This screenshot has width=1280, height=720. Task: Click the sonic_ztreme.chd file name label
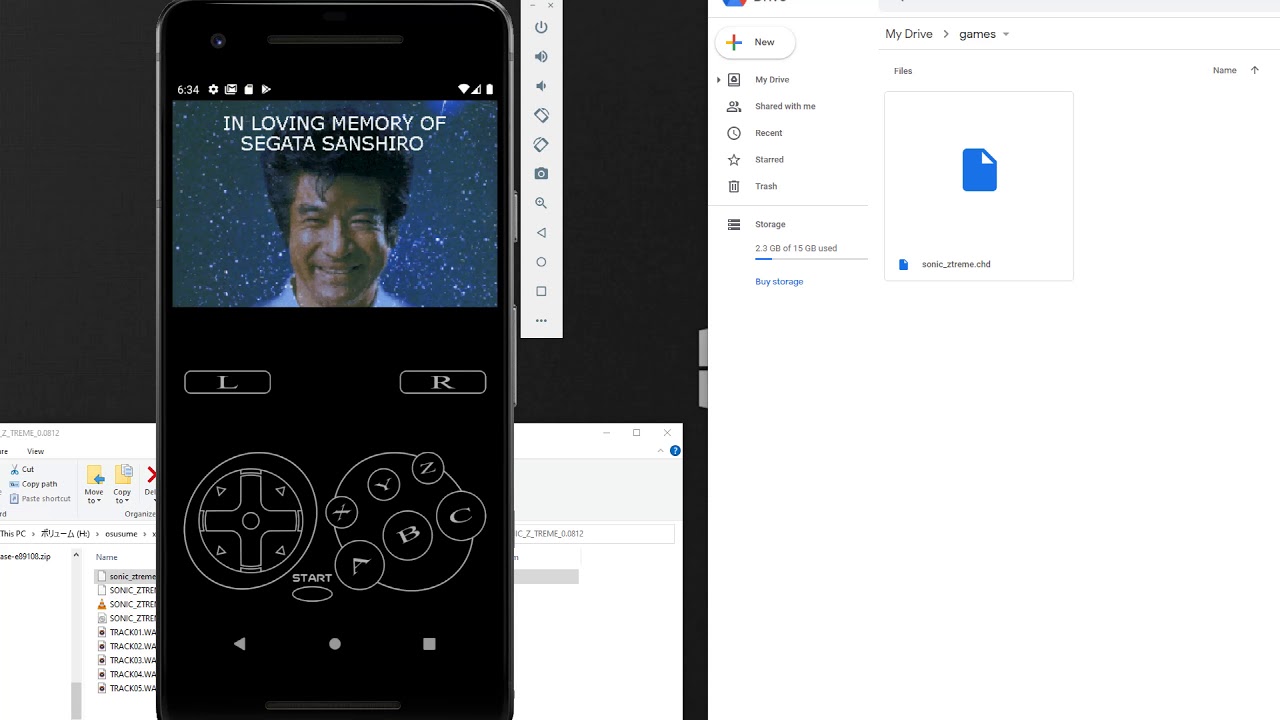(x=956, y=264)
